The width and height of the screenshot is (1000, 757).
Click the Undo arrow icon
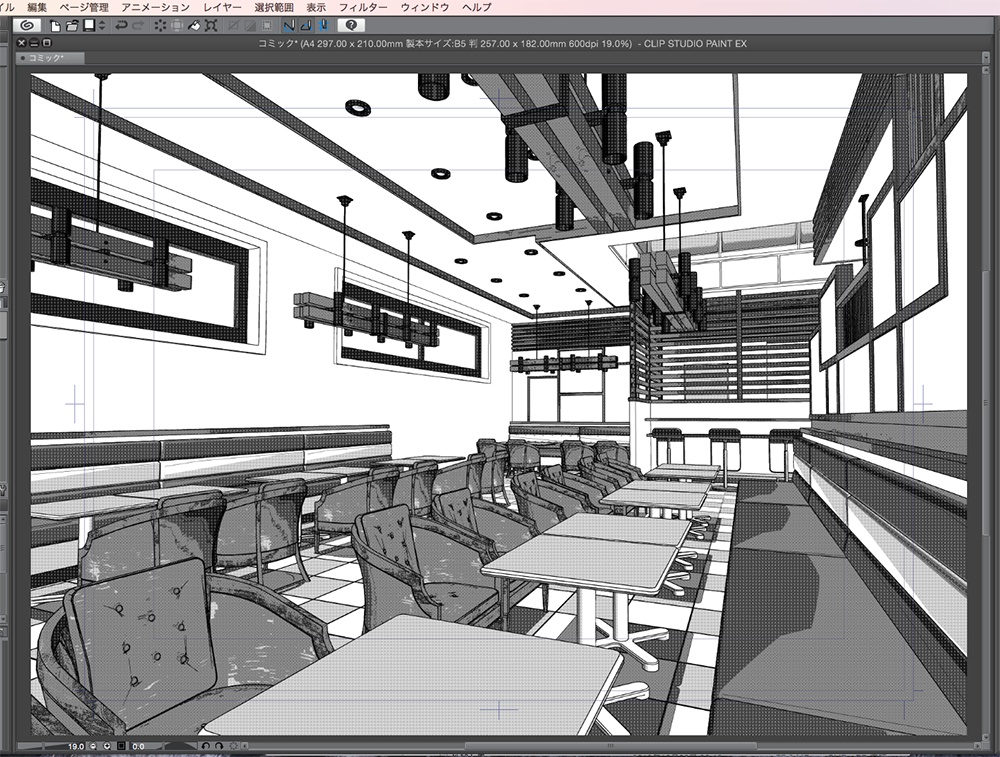pyautogui.click(x=121, y=26)
